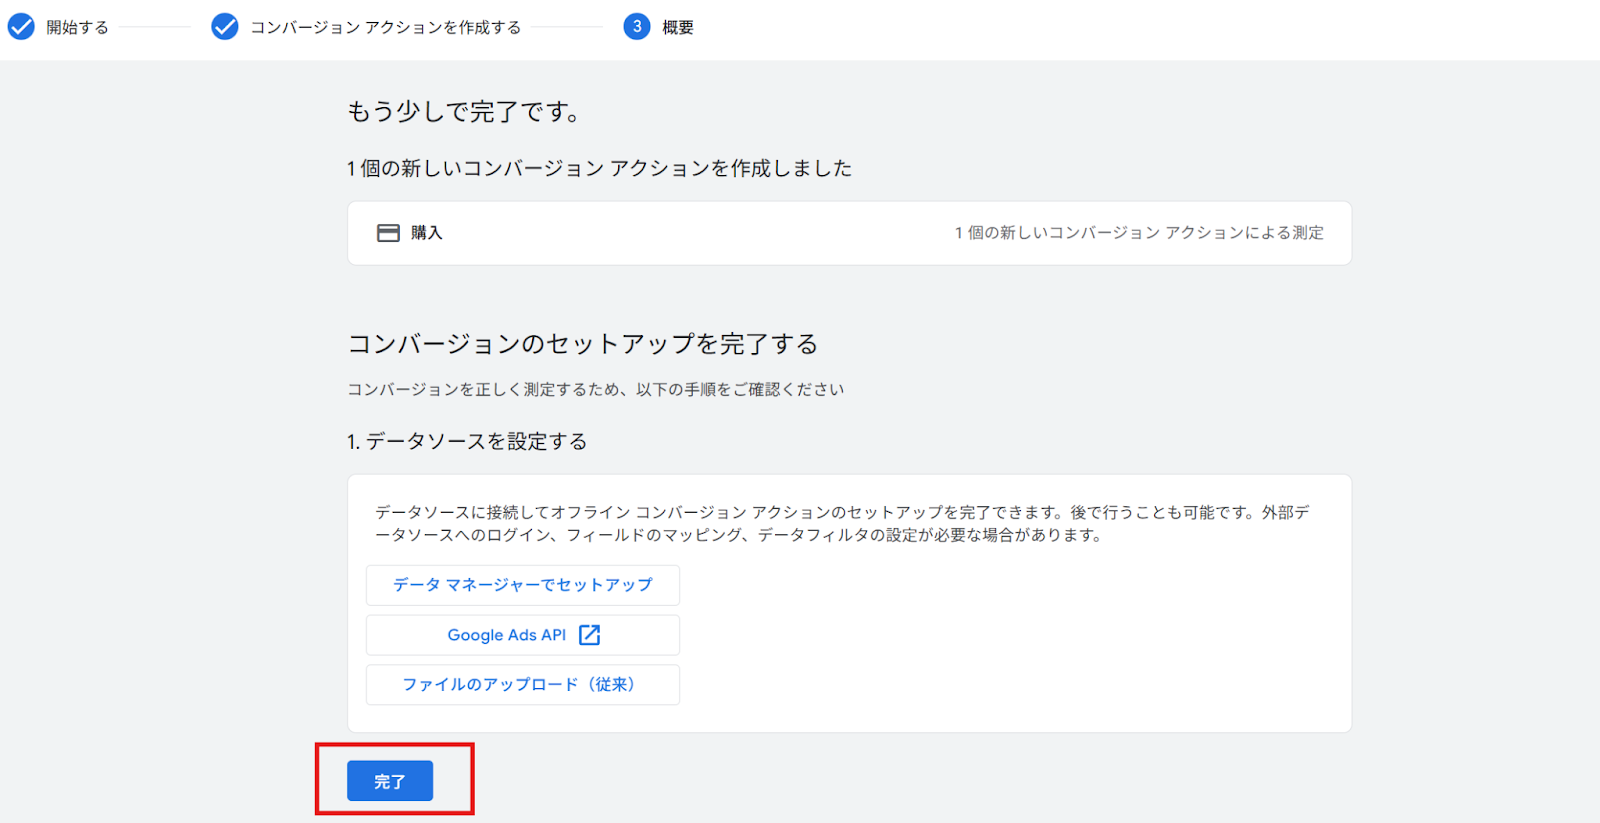Select the 概要 step label
Image resolution: width=1600 pixels, height=823 pixels.
tap(678, 28)
